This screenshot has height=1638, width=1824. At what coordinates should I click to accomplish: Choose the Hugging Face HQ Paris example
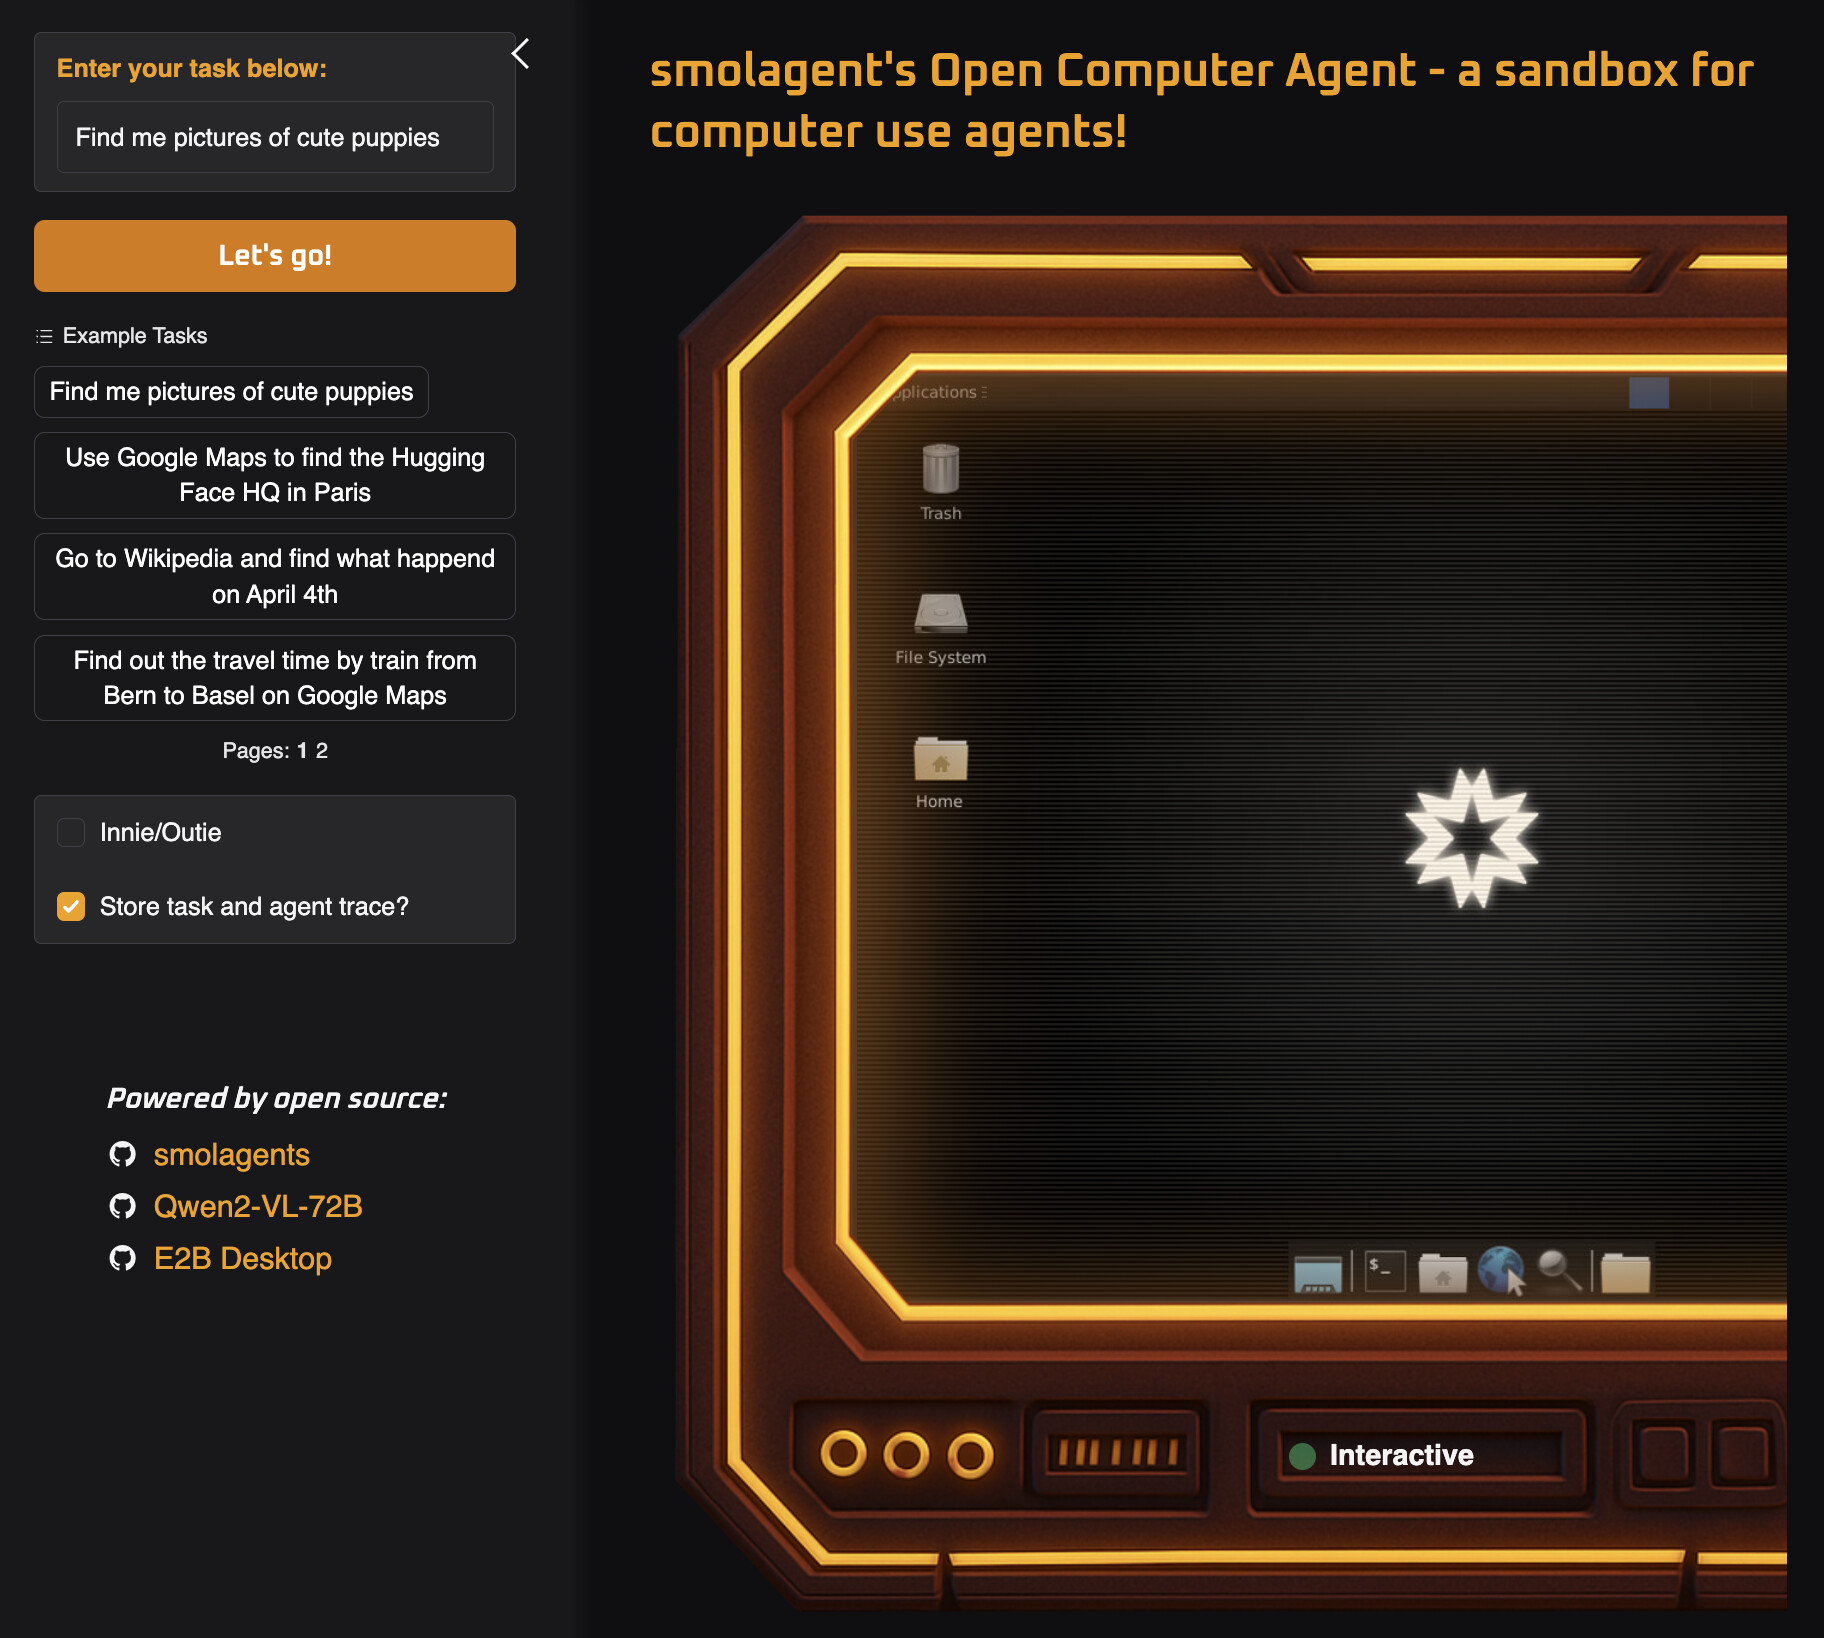pyautogui.click(x=275, y=475)
